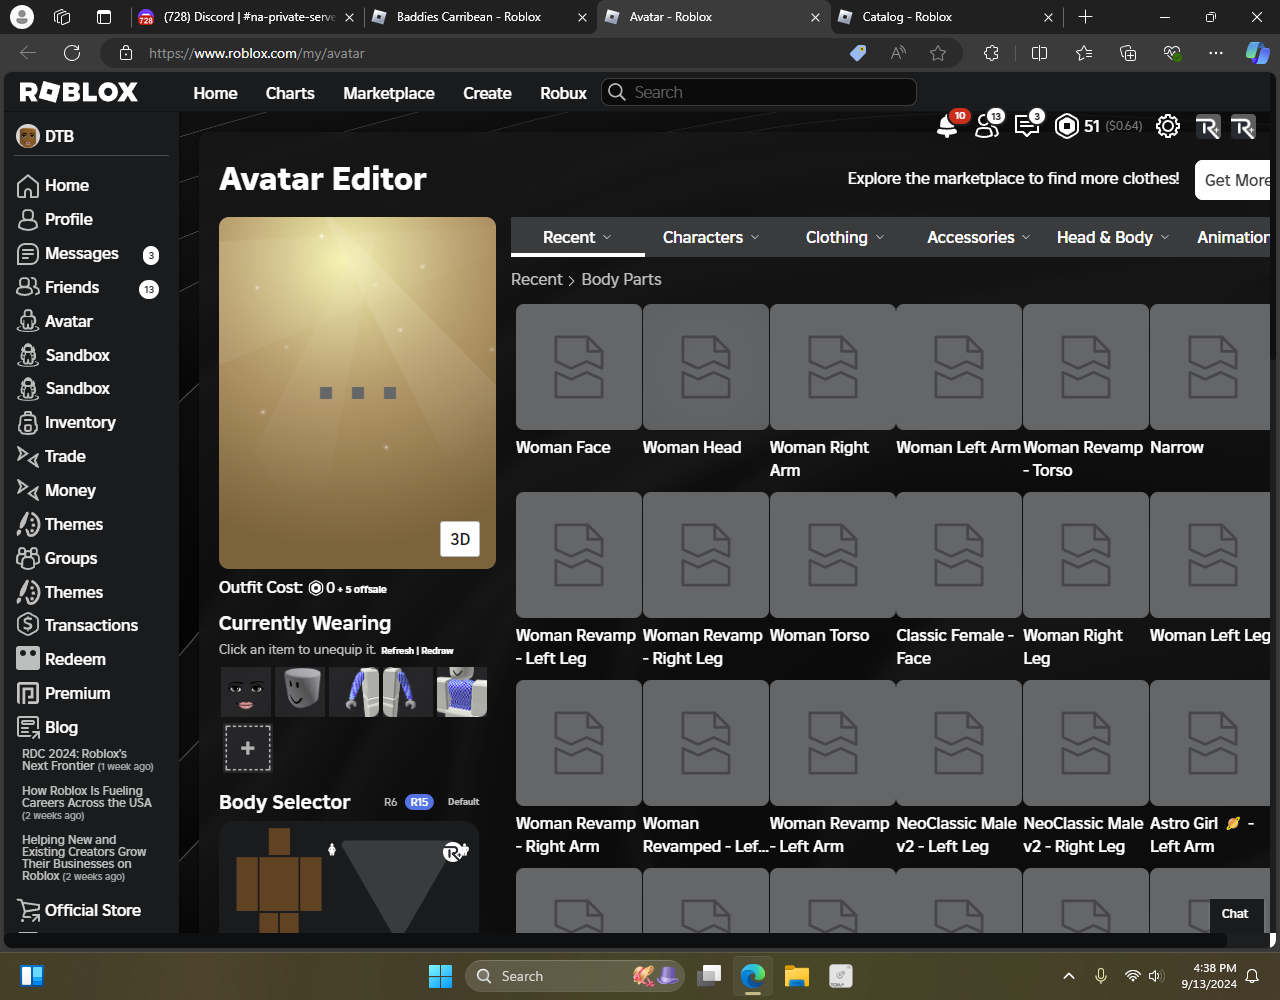Open the Edge Copilot icon
Screen dimensions: 1280x1000
tap(1257, 53)
